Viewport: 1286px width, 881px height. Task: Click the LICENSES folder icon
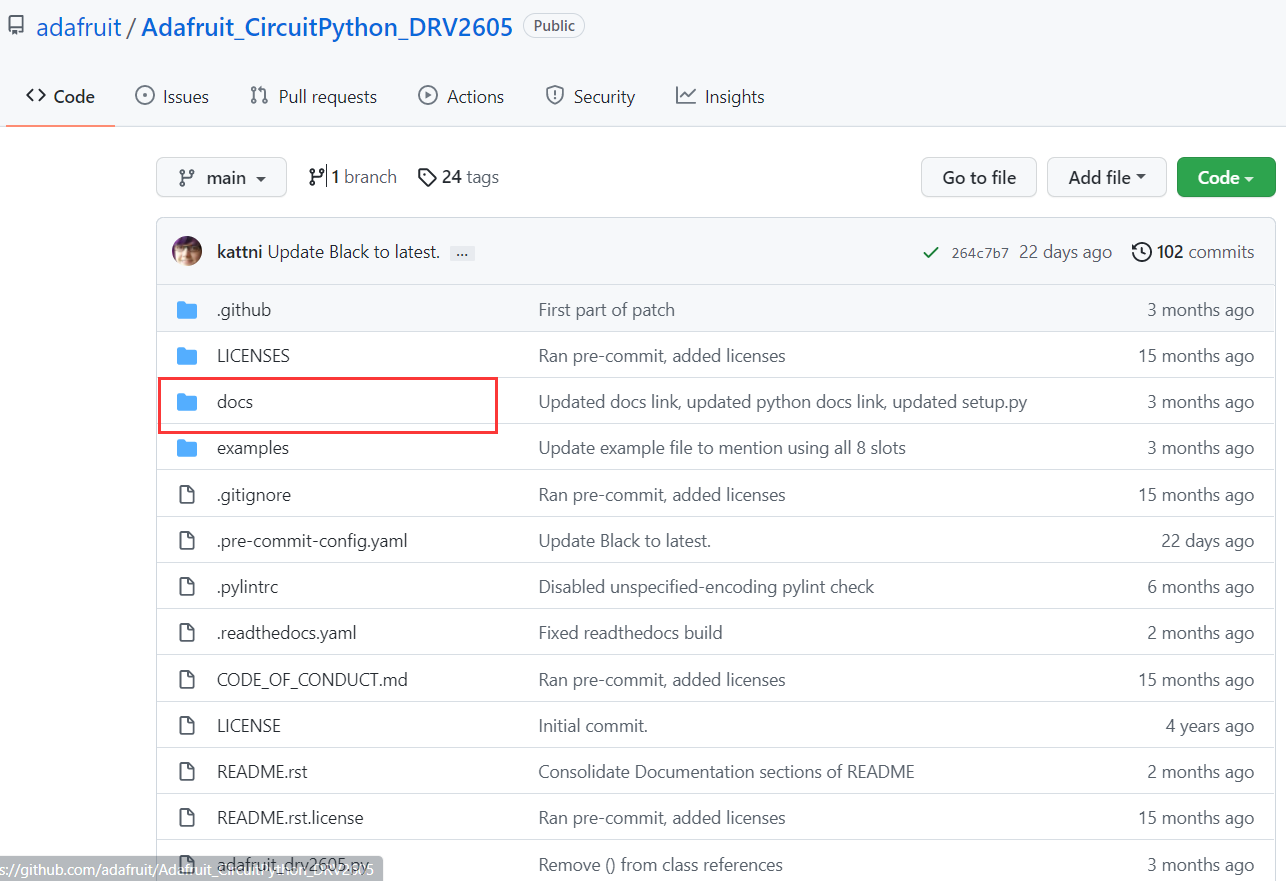point(187,356)
